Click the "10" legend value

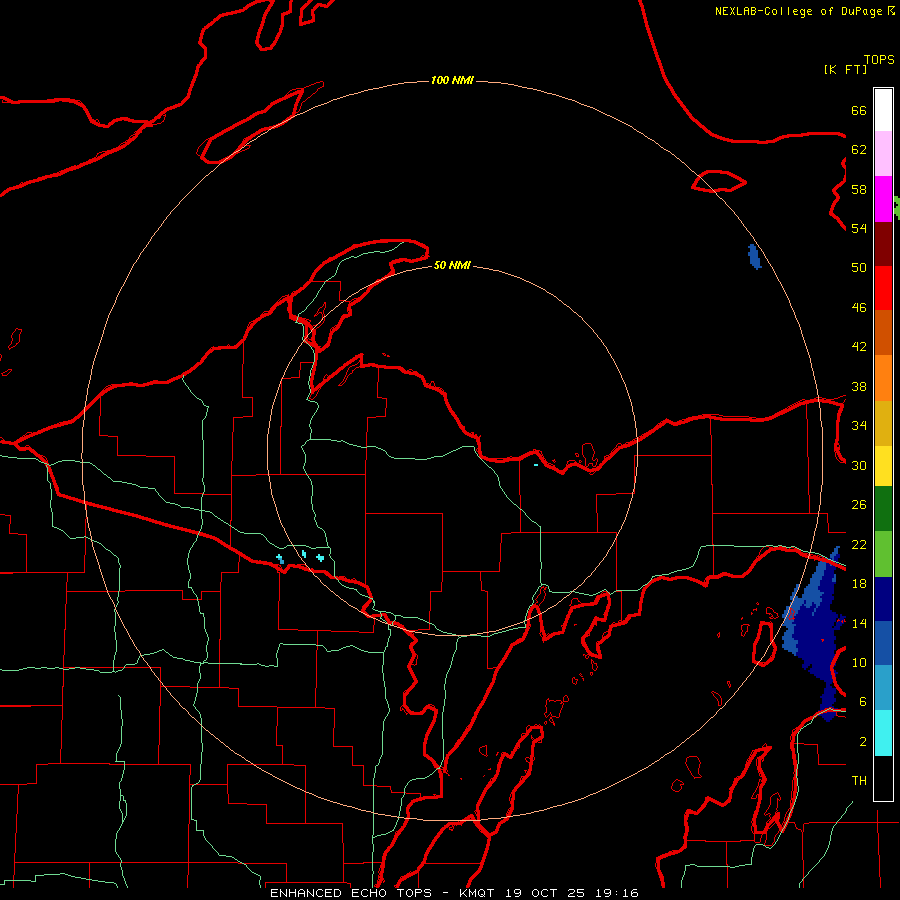coord(859,663)
